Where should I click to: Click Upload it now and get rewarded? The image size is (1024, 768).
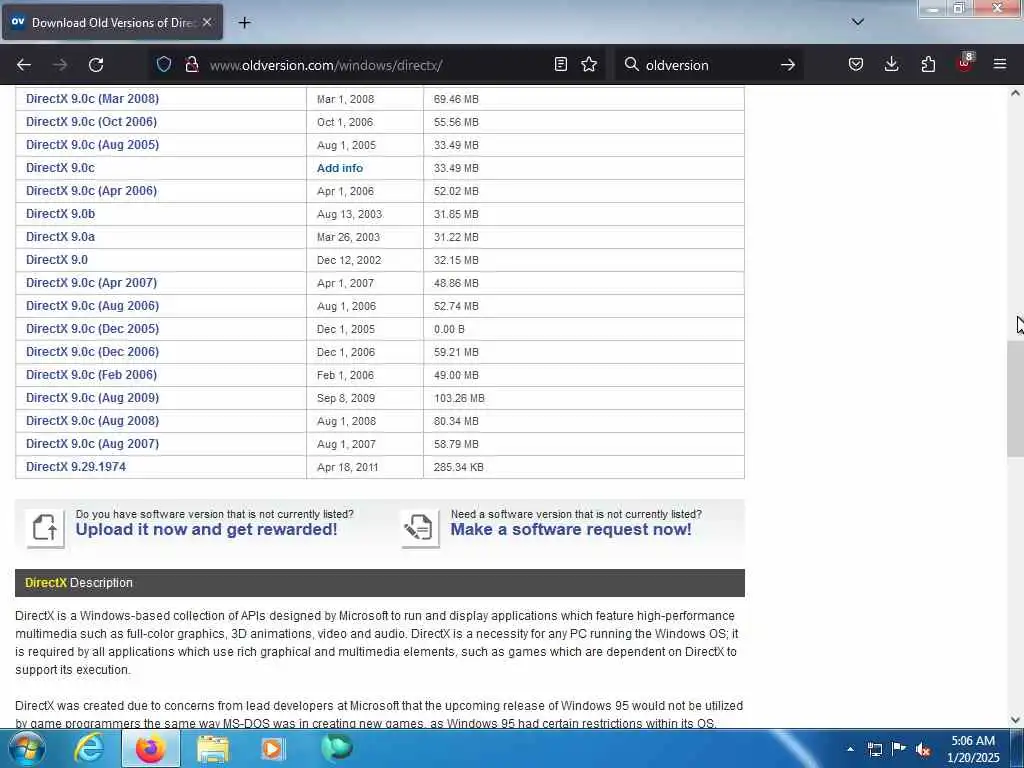(x=206, y=529)
